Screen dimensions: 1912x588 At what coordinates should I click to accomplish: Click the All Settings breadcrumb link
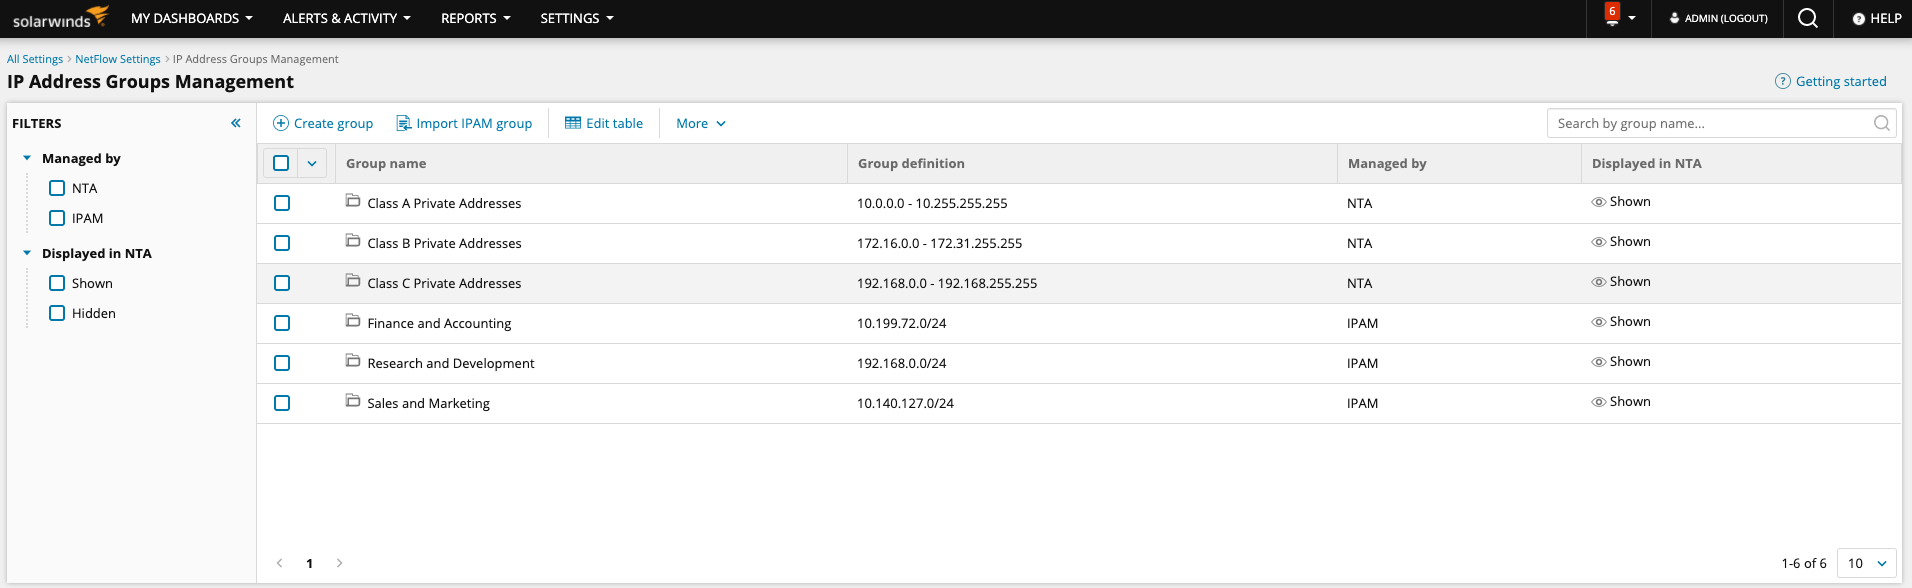point(35,59)
